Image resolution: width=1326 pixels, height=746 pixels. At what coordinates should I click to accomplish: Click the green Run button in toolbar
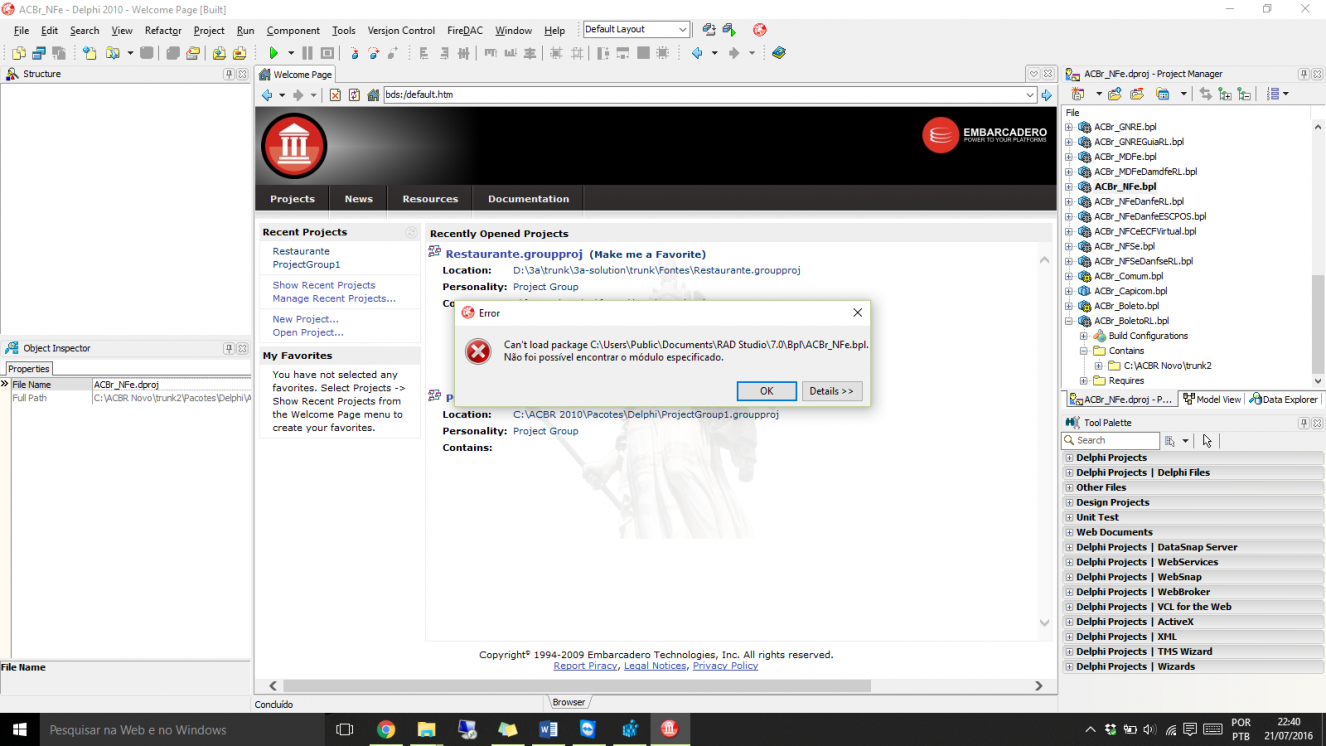(x=273, y=53)
